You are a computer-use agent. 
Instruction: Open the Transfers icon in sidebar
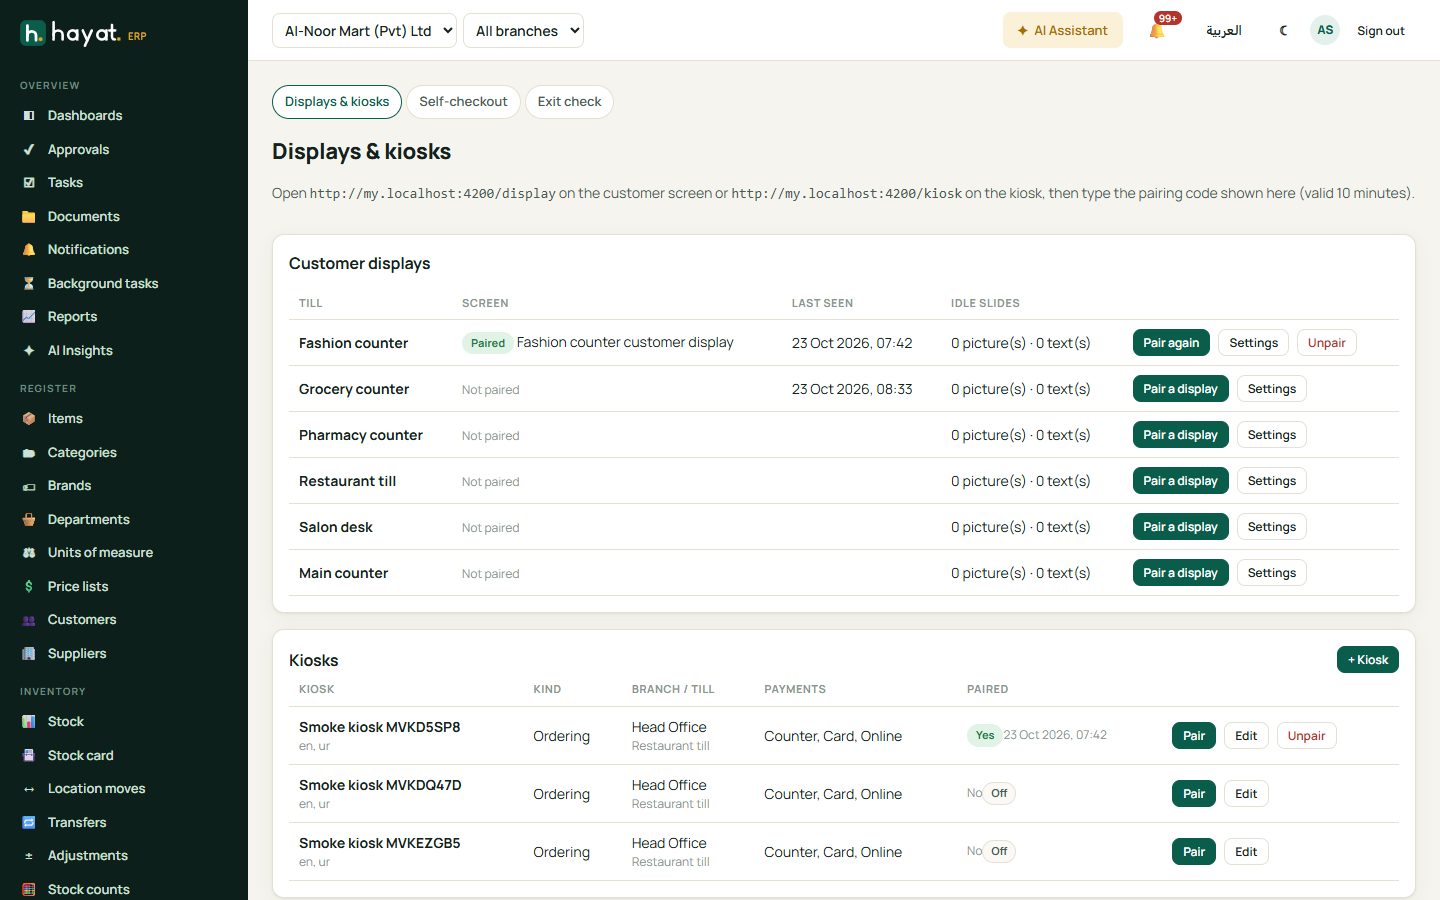click(29, 823)
